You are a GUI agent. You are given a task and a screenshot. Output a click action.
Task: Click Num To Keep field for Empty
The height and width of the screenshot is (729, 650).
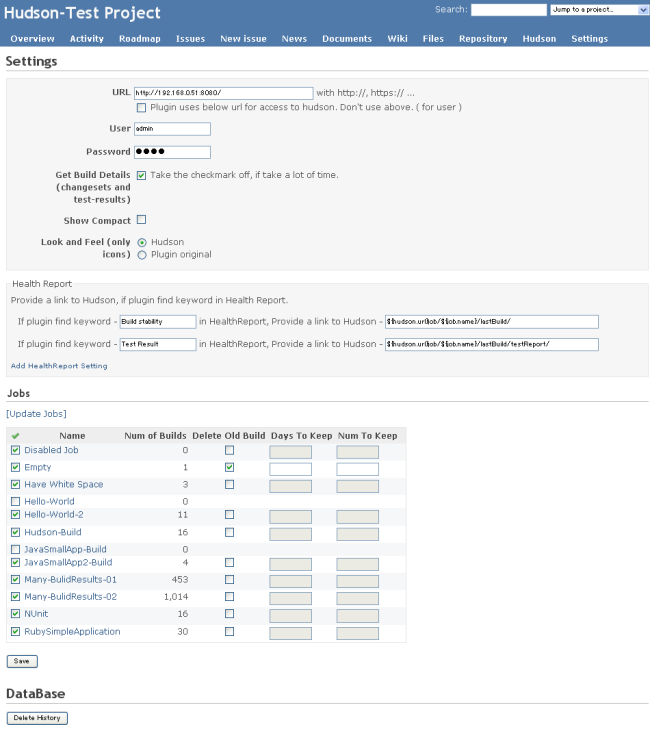pos(358,469)
